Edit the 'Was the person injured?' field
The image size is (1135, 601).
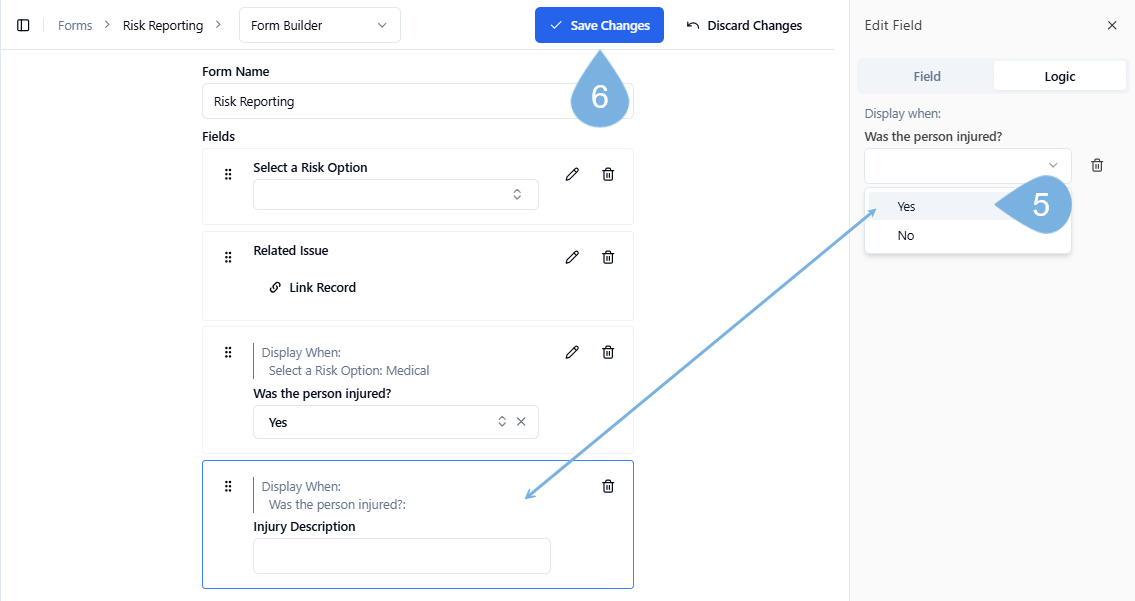click(572, 352)
